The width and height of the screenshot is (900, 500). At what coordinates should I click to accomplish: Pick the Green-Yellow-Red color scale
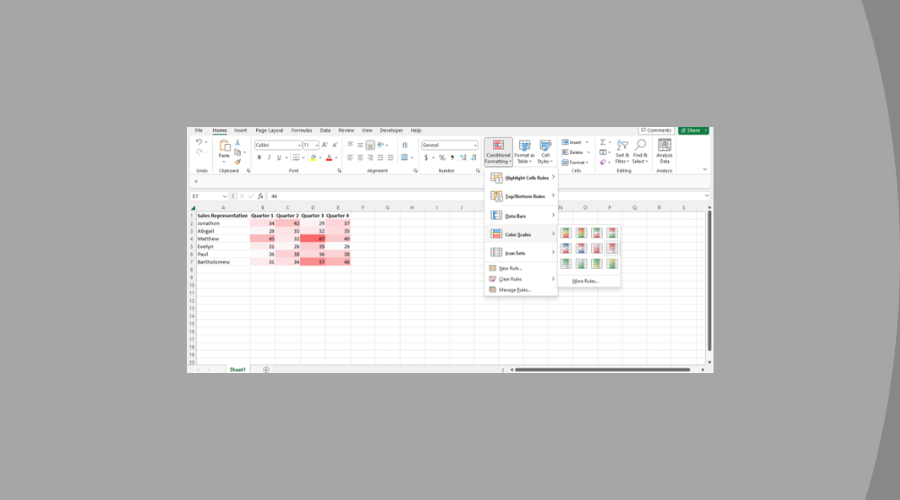[565, 232]
